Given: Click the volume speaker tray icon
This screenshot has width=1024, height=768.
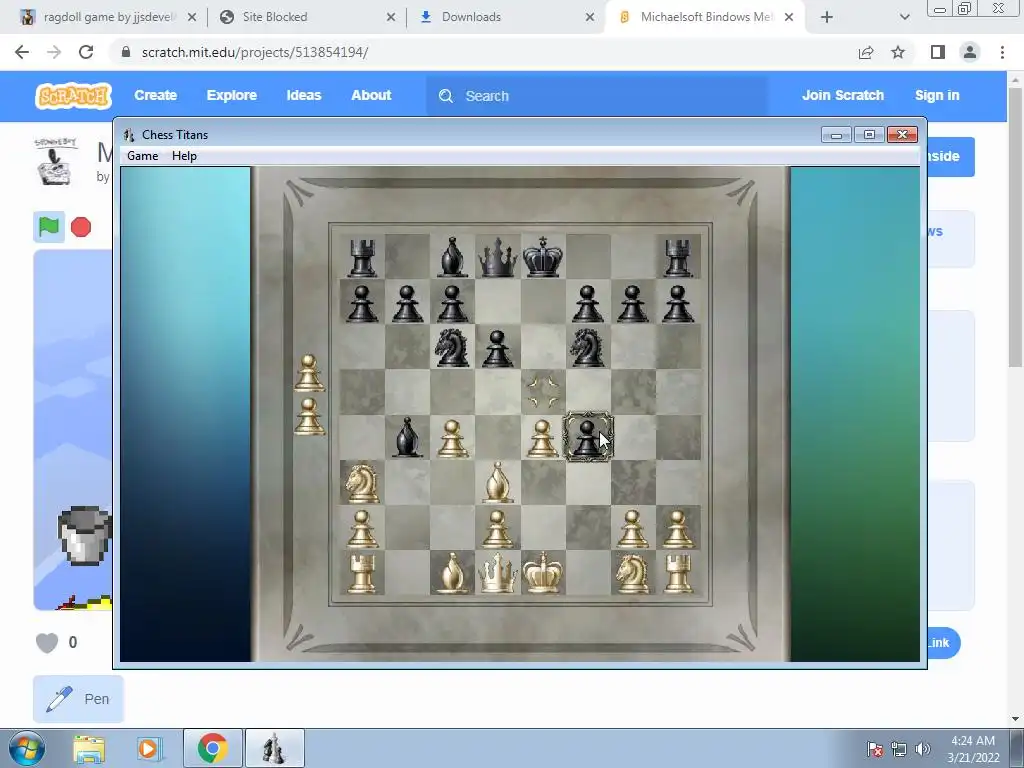Looking at the screenshot, I should [x=923, y=749].
